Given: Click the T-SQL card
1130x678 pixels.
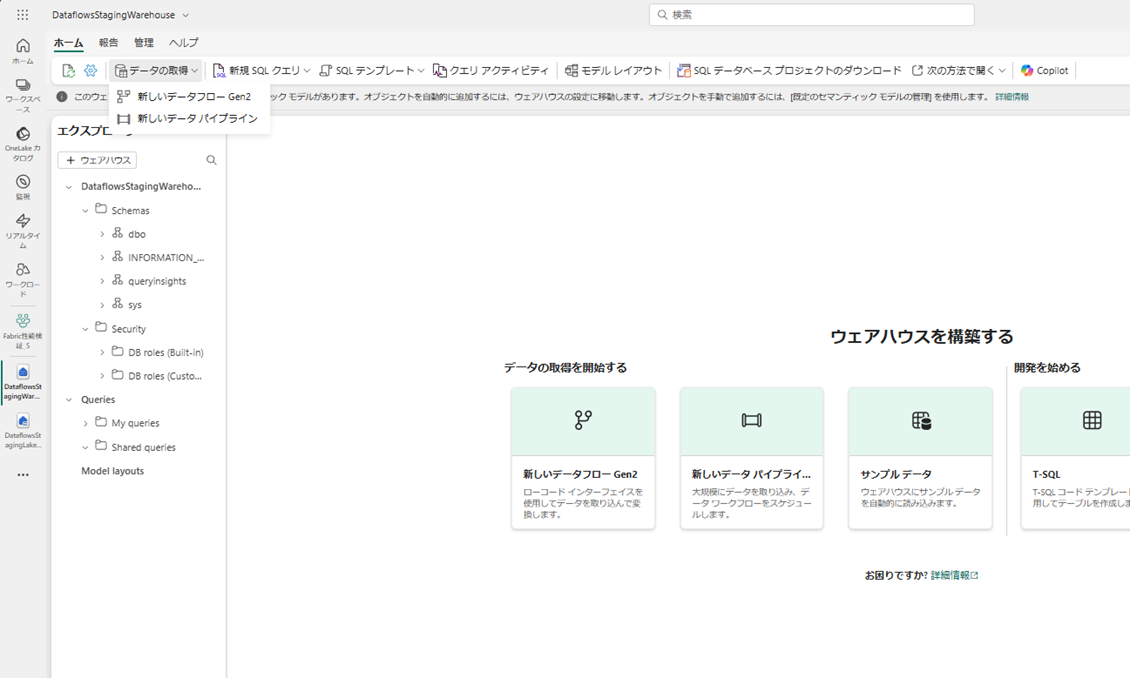Looking at the screenshot, I should click(1075, 458).
